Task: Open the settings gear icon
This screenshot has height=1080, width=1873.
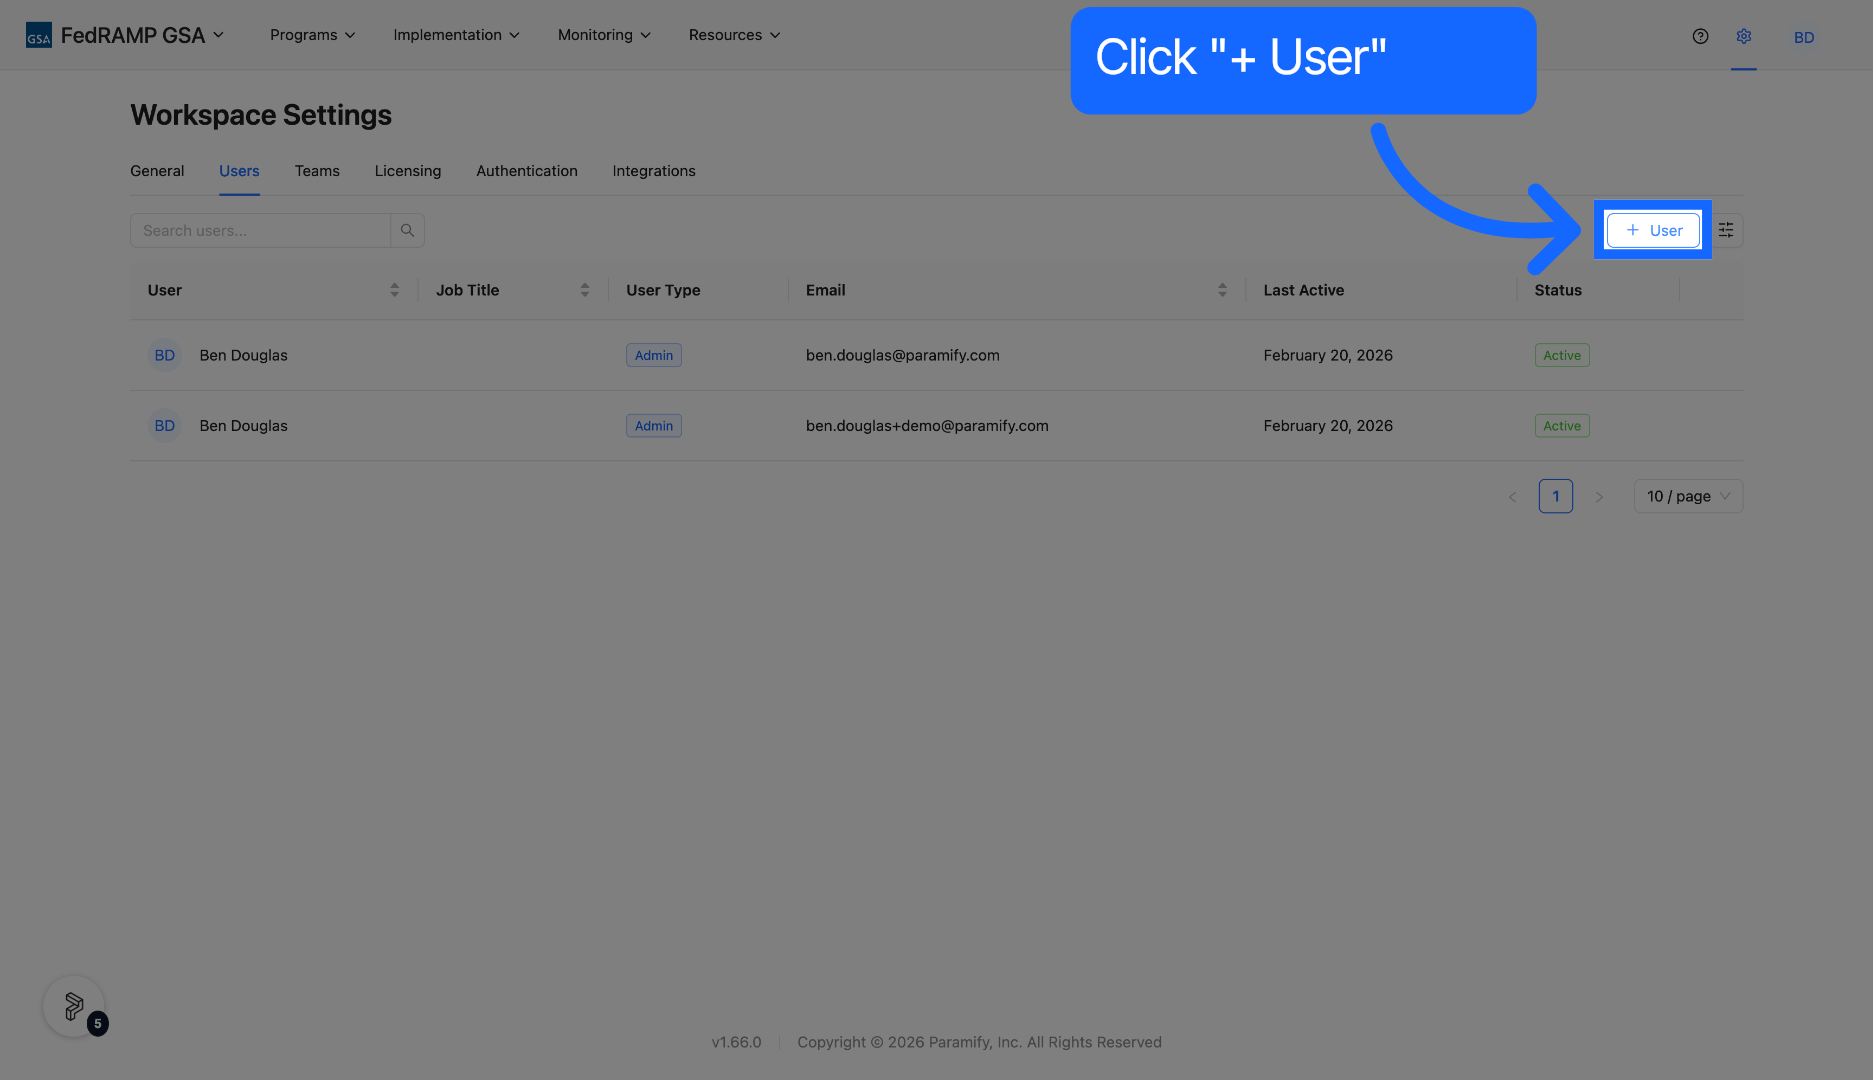Action: coord(1744,36)
